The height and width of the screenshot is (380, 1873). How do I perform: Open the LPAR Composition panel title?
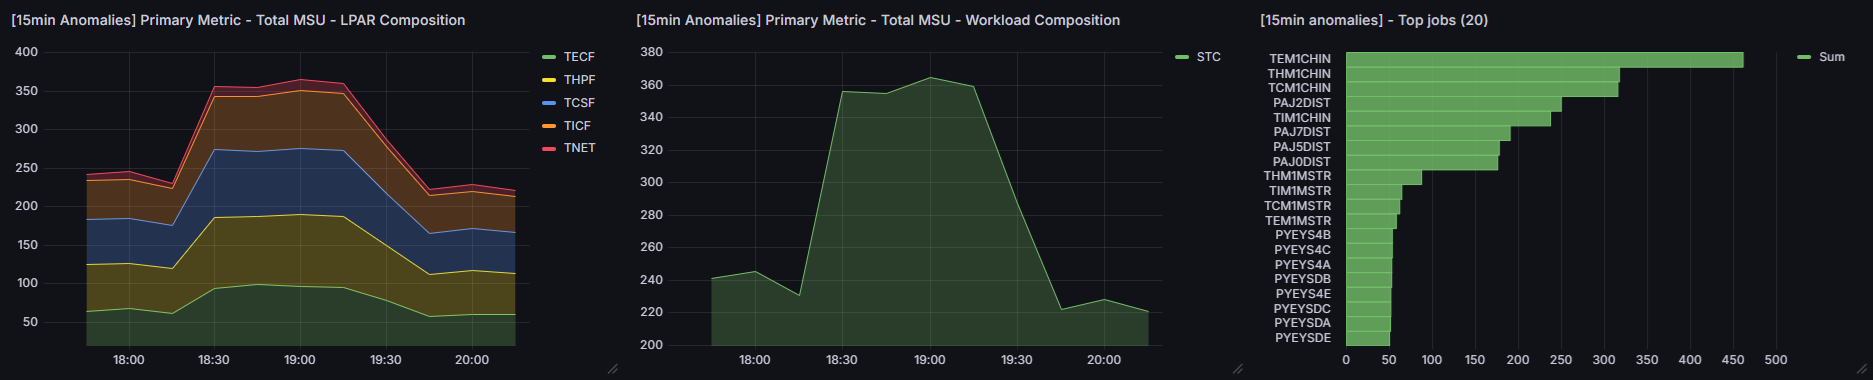[x=238, y=20]
